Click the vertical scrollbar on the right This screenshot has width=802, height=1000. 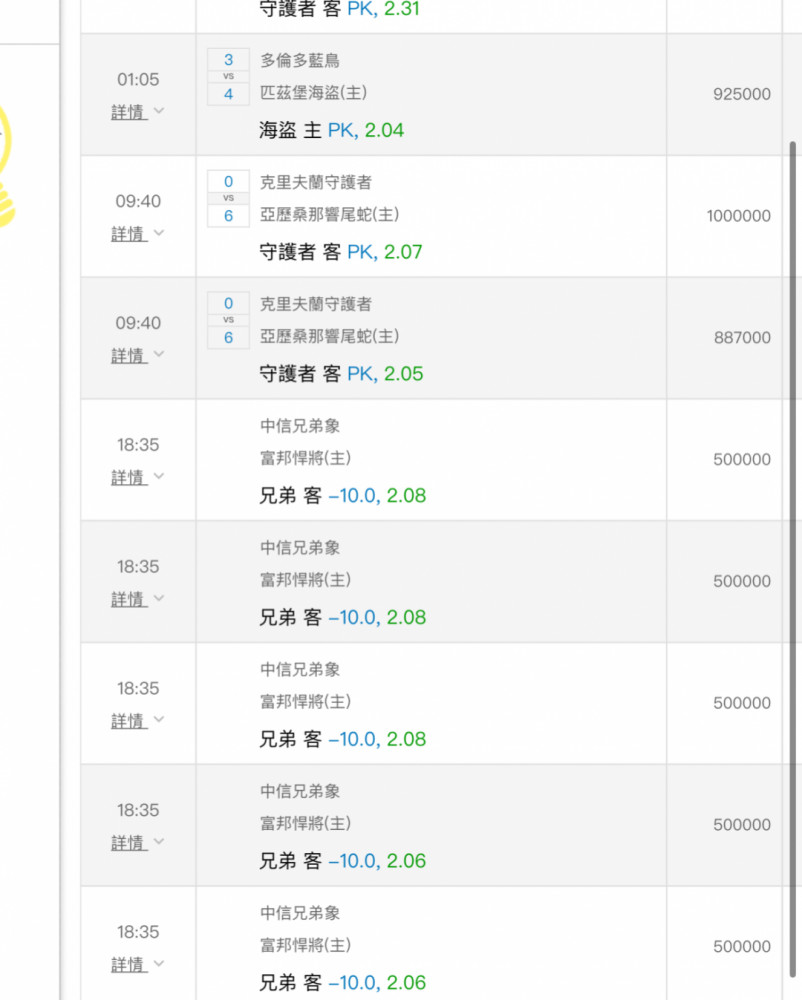point(792,558)
